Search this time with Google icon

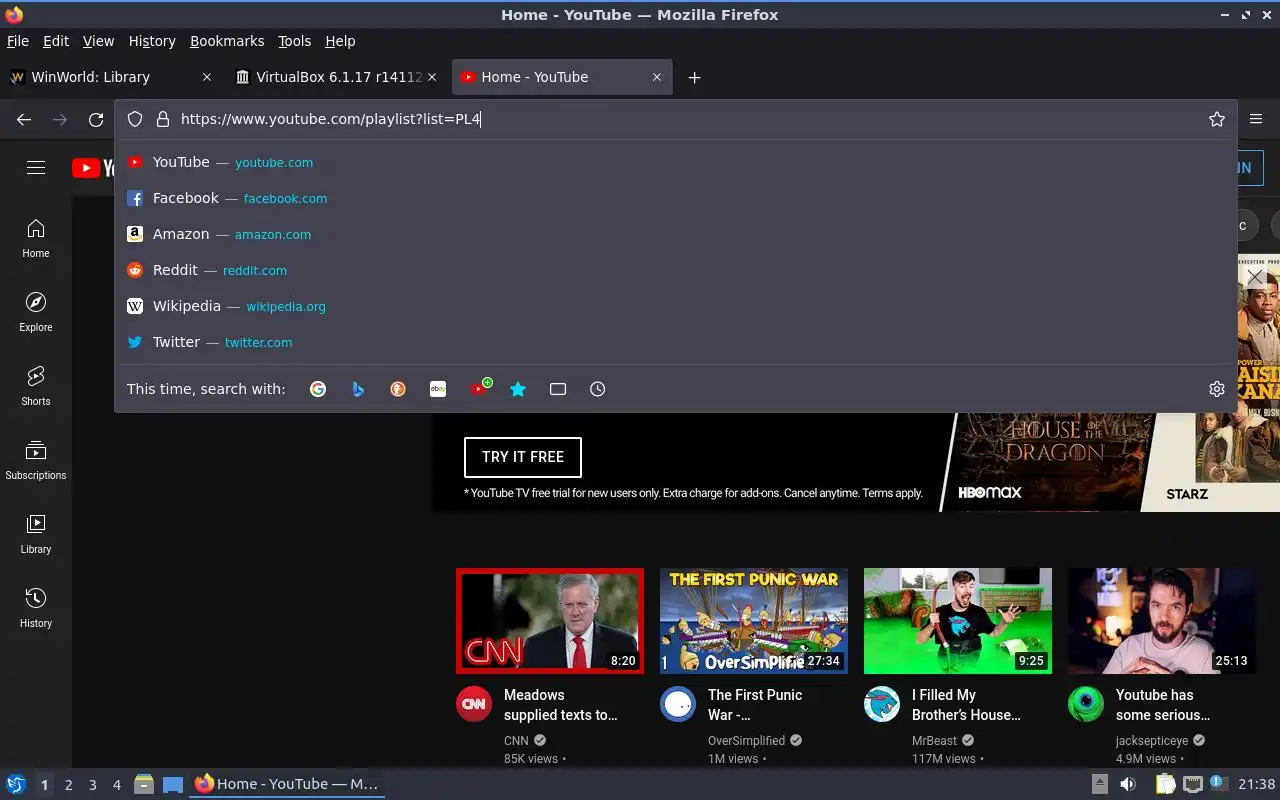[x=318, y=389]
